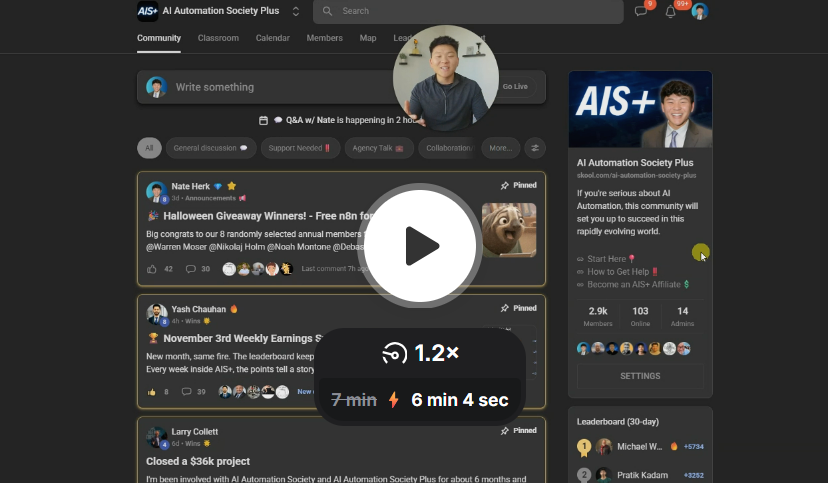Change the 1.2× playback speed
Viewport: 828px width, 483px height.
coord(420,353)
